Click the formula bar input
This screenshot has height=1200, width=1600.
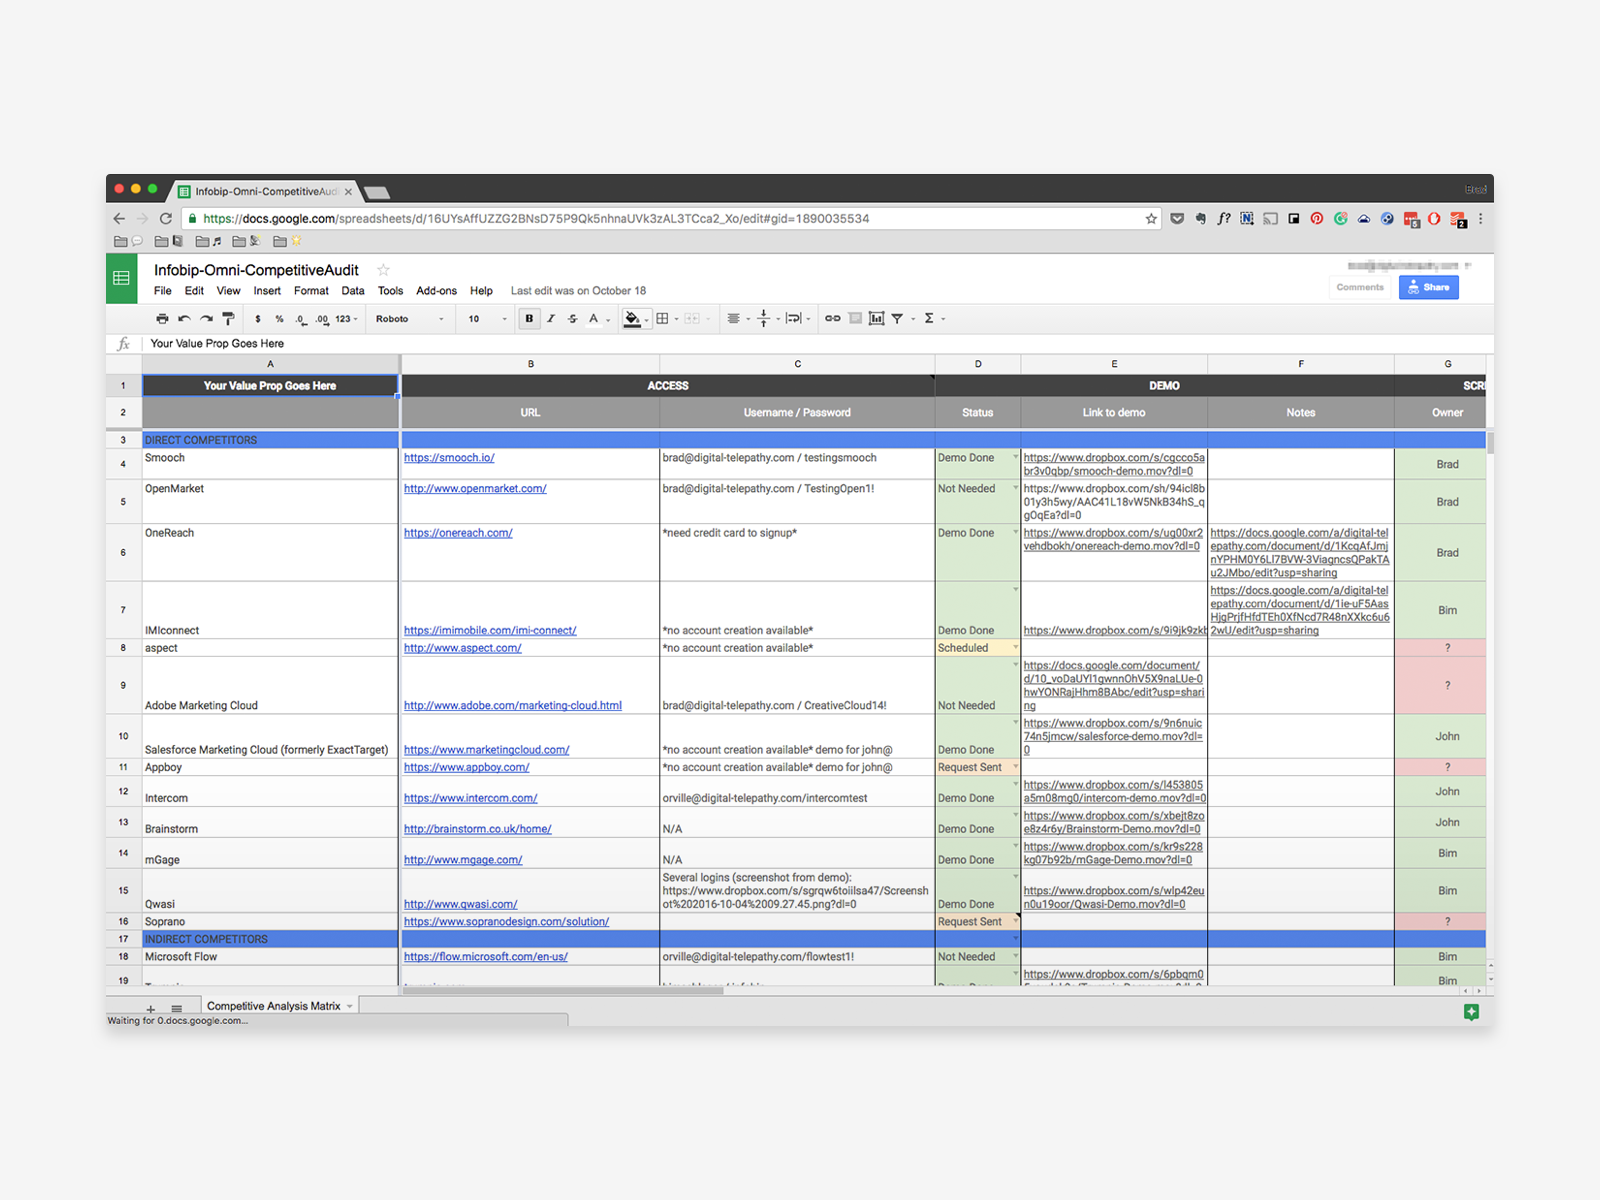point(816,343)
